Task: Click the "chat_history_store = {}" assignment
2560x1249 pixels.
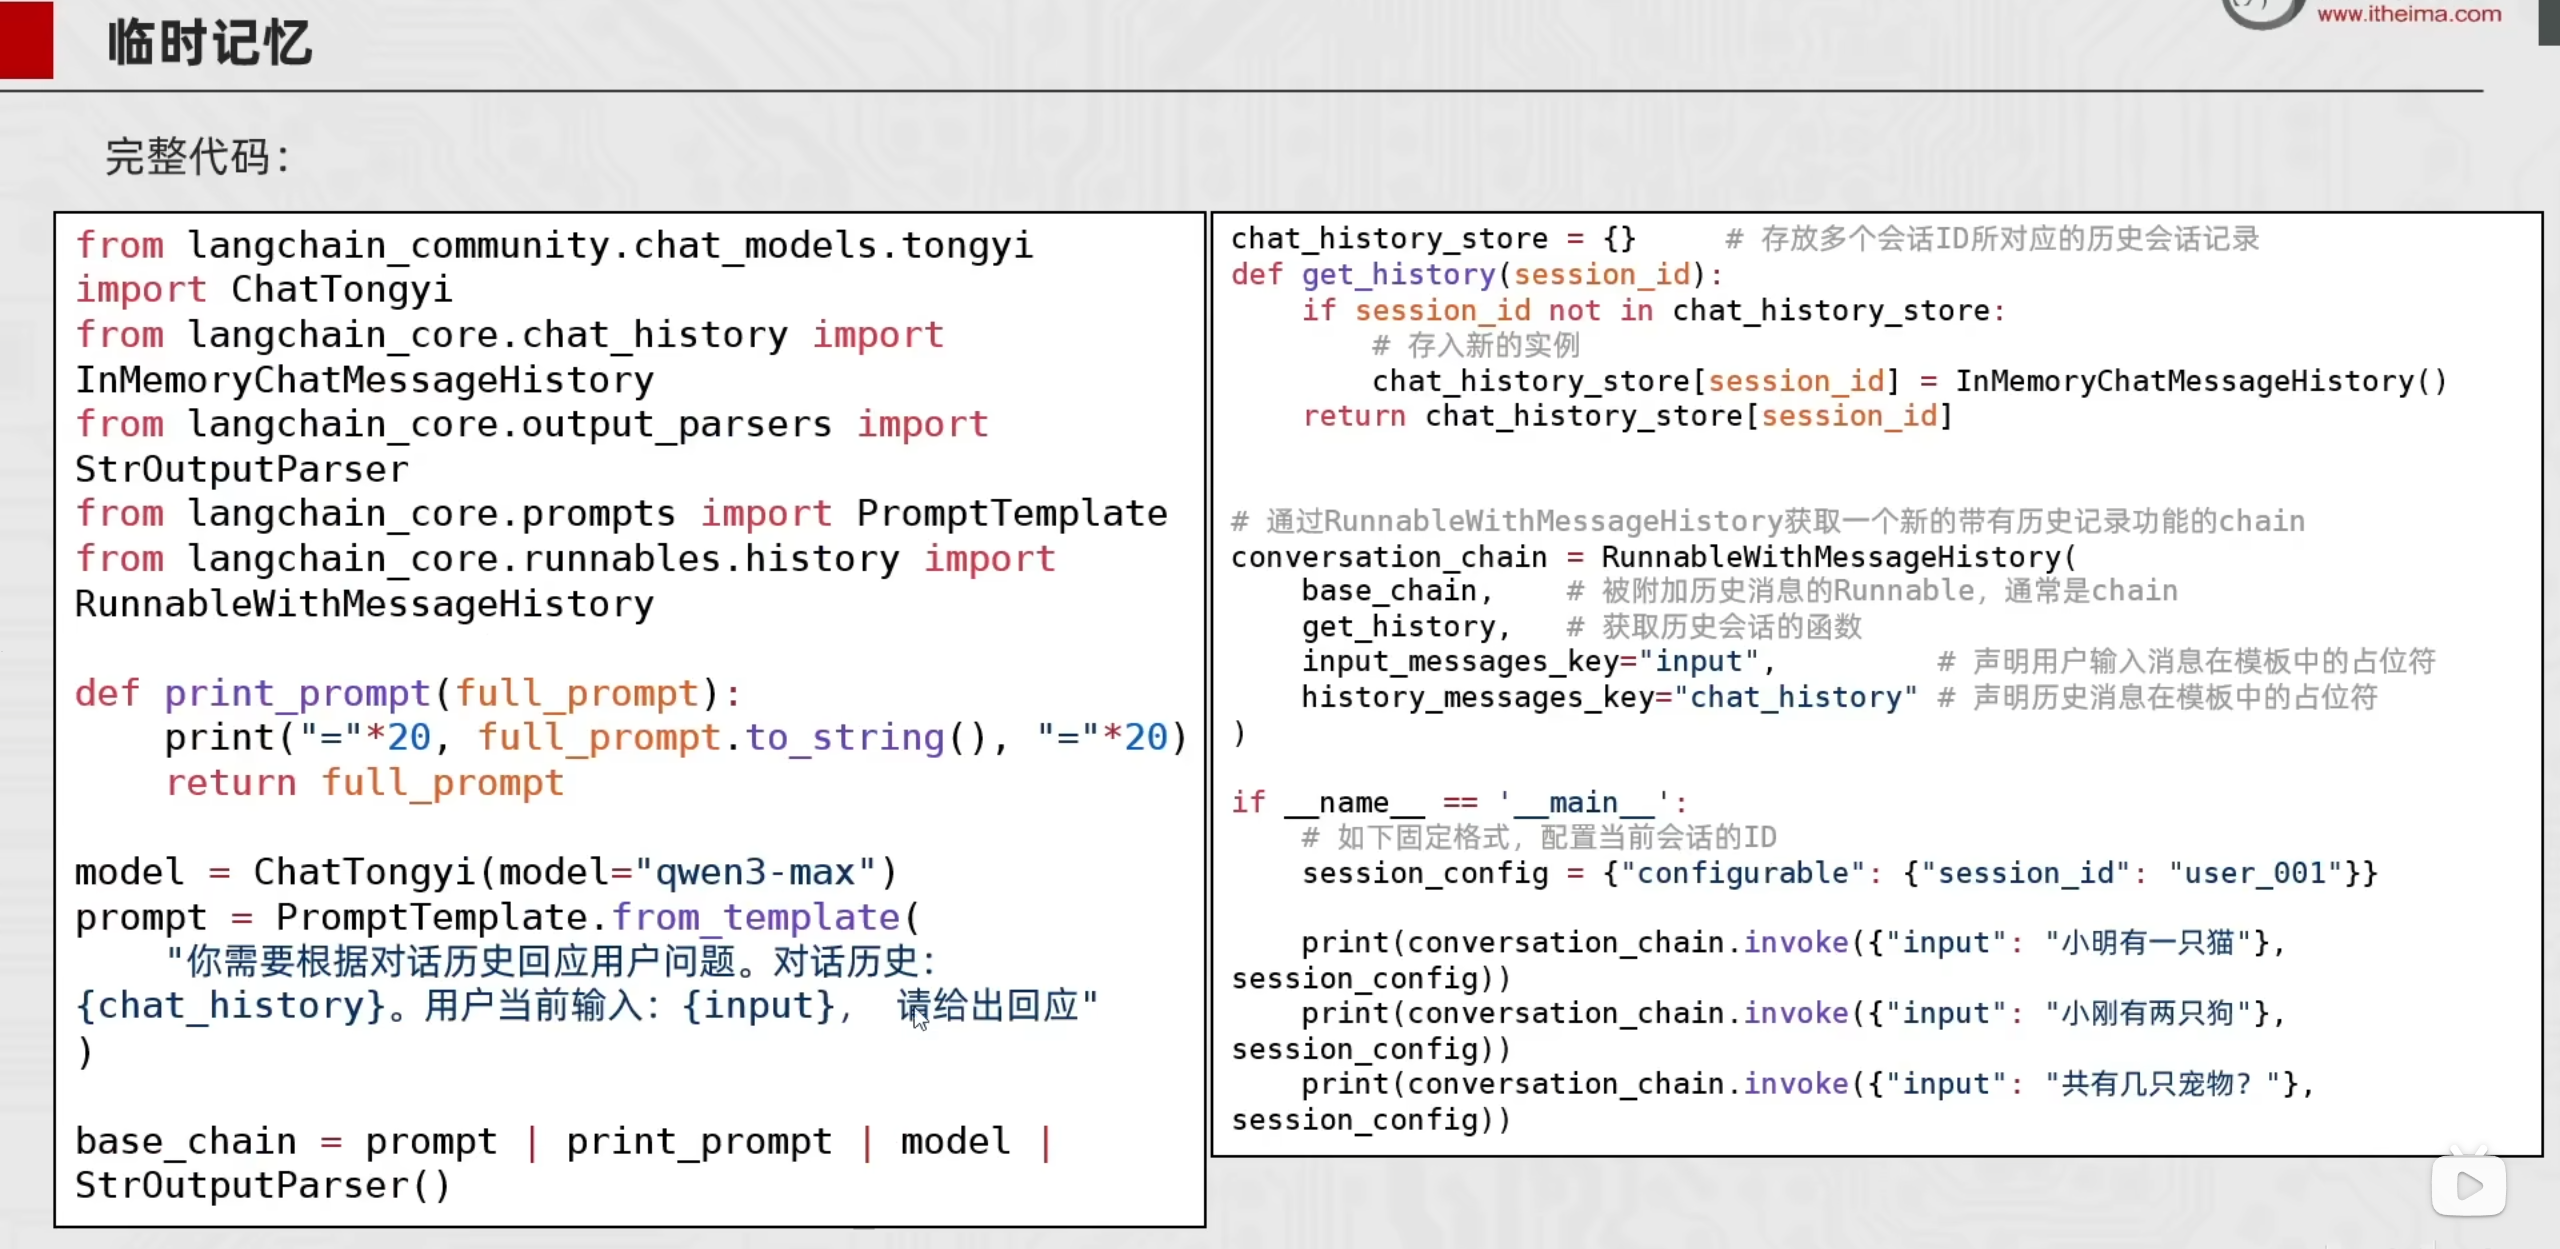Action: [x=1433, y=239]
